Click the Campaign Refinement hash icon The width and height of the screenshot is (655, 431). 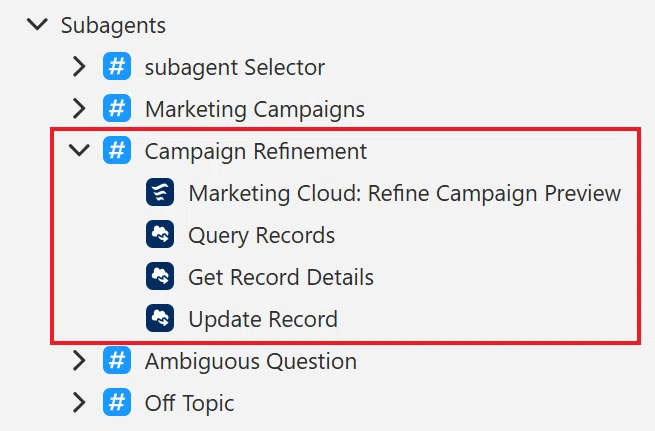(117, 150)
